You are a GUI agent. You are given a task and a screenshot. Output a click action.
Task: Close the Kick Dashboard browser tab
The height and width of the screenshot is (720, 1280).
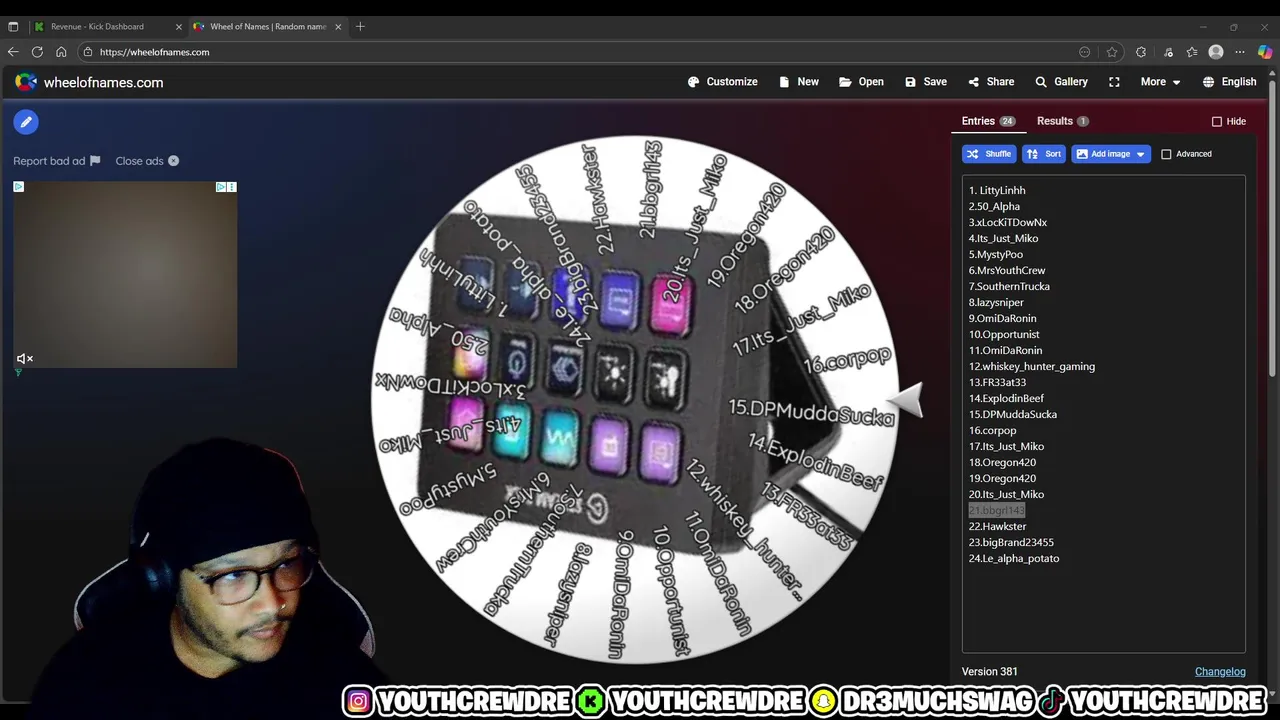[x=179, y=26]
